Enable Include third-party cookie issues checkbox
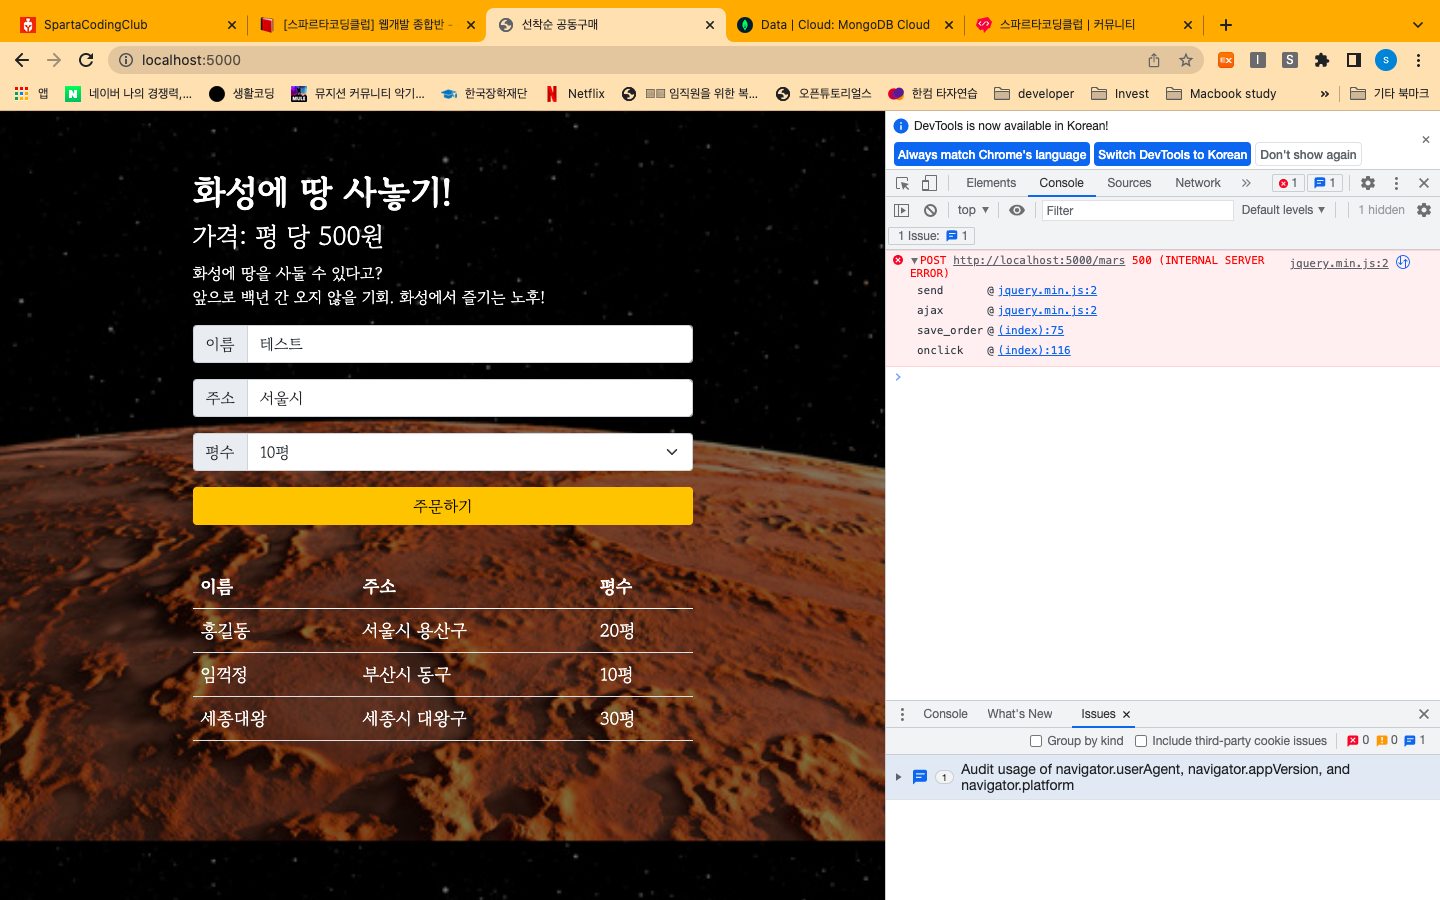The width and height of the screenshot is (1440, 900). tap(1141, 741)
